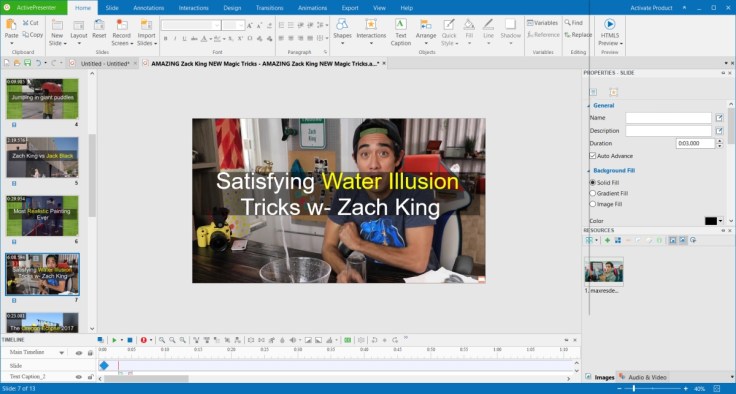This screenshot has width=736, height=394.
Task: Click the Replace button in Editing
Action: coord(578,35)
